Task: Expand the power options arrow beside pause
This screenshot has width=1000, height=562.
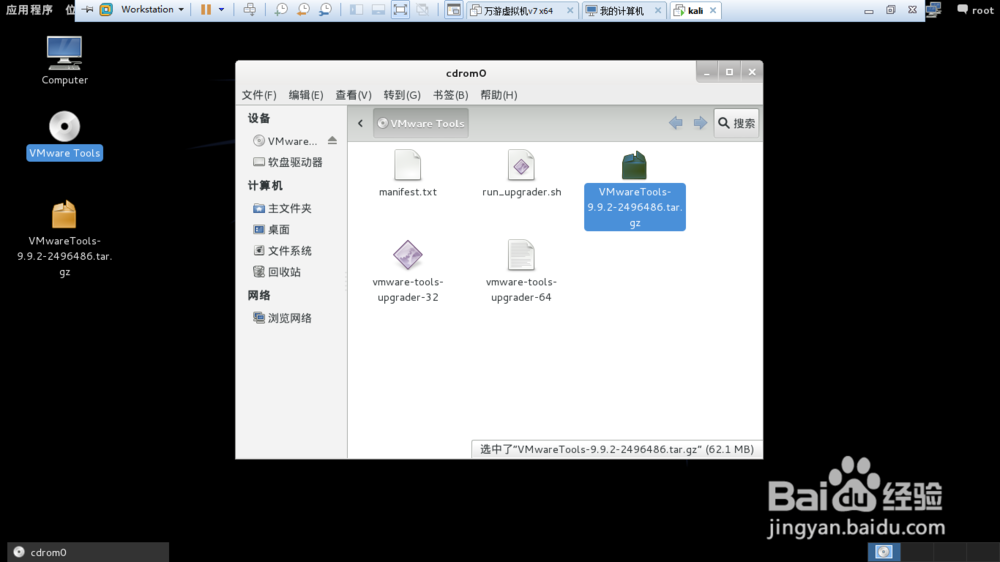Action: click(x=221, y=10)
